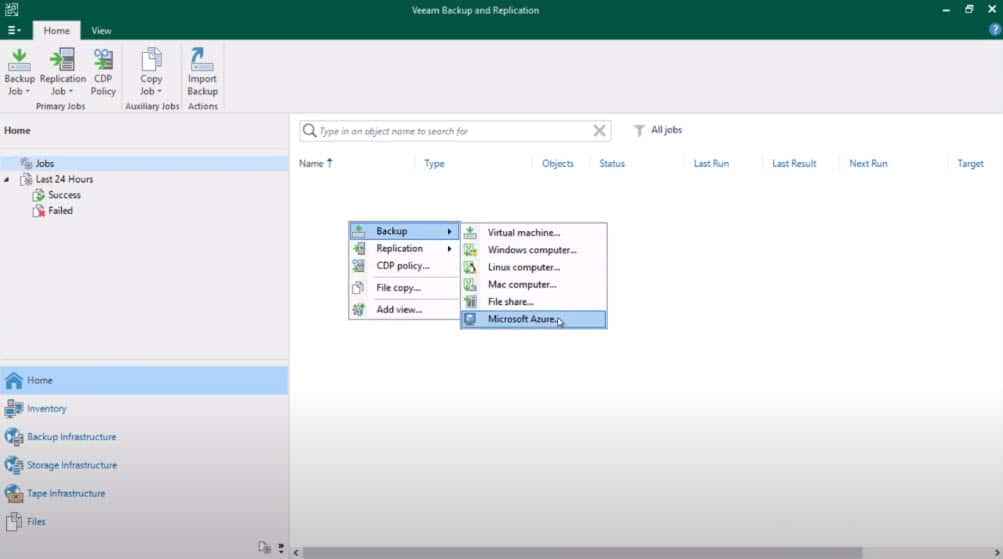
Task: Sort by the Name column header
Action: tap(312, 164)
